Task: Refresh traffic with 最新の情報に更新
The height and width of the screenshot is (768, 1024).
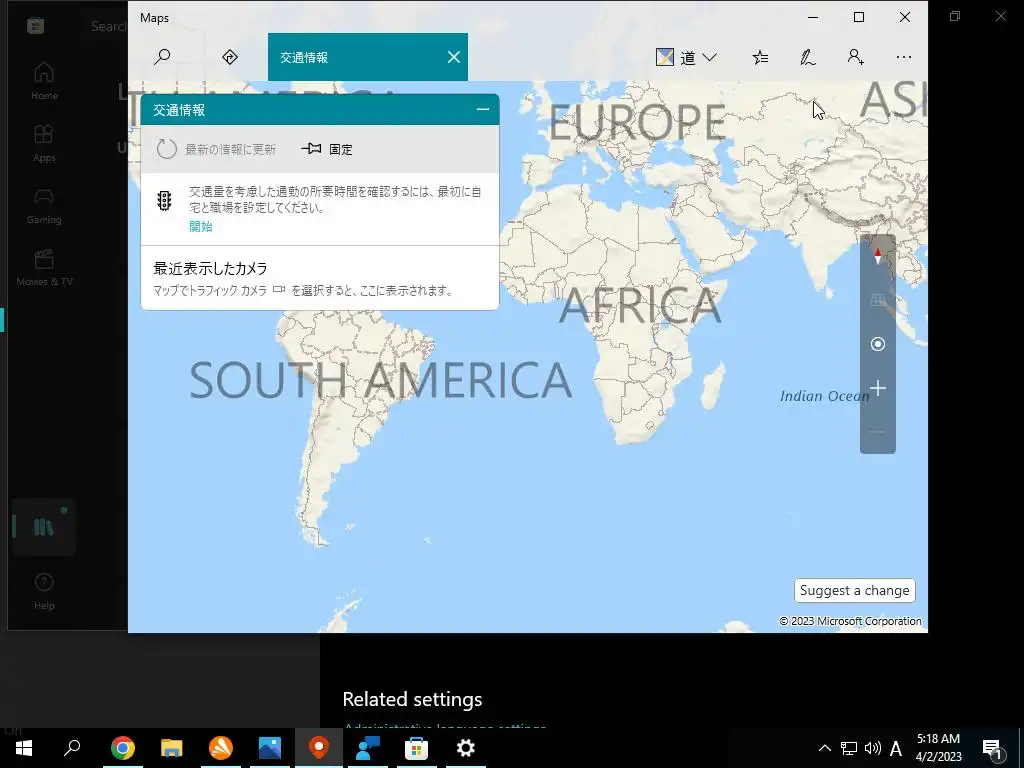Action: coord(217,149)
